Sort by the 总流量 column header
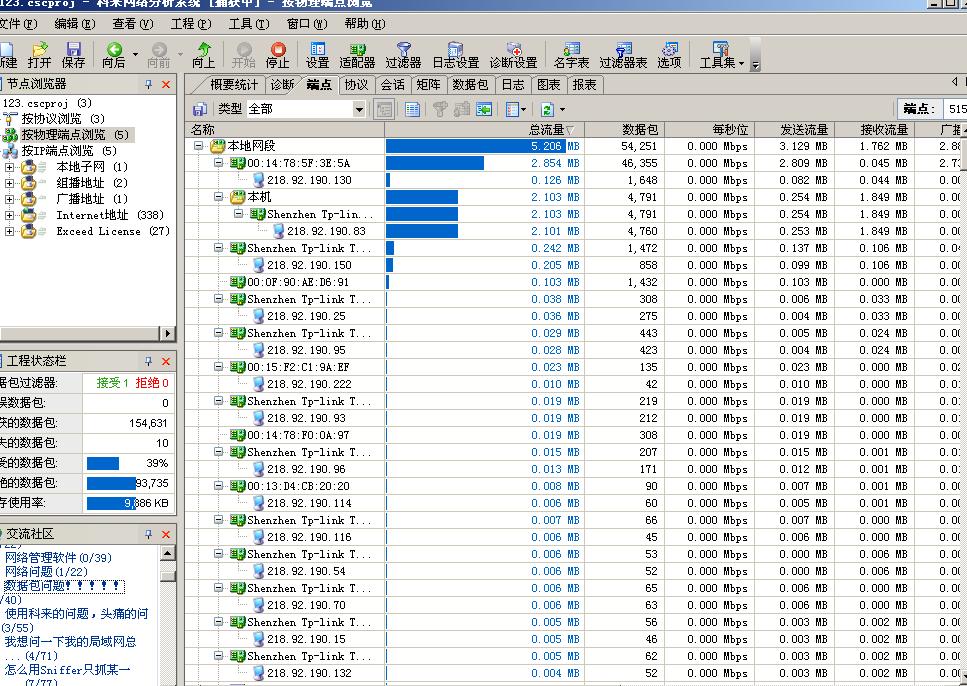Image resolution: width=967 pixels, height=686 pixels. [x=550, y=129]
